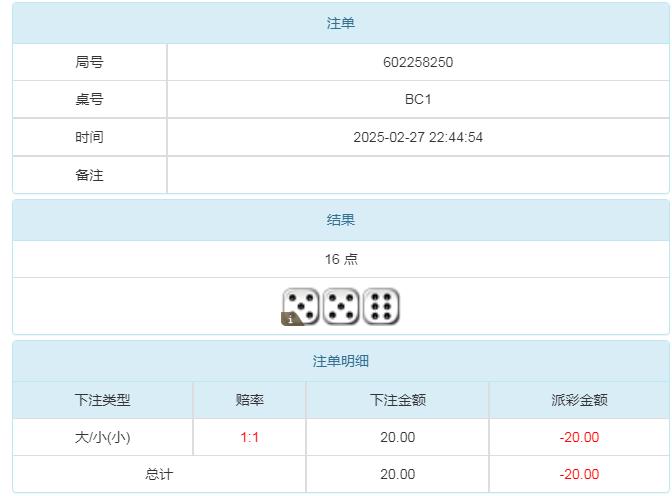Screen dimensions: 672x496
Task: Click the middle die in the result row
Action: pos(341,306)
